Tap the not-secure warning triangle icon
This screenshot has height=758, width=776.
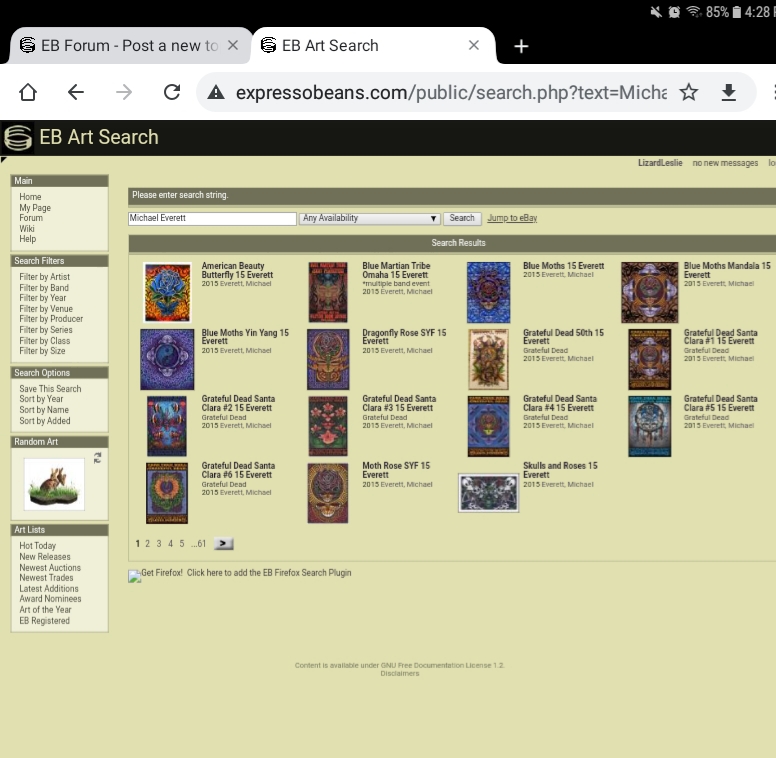coord(216,92)
